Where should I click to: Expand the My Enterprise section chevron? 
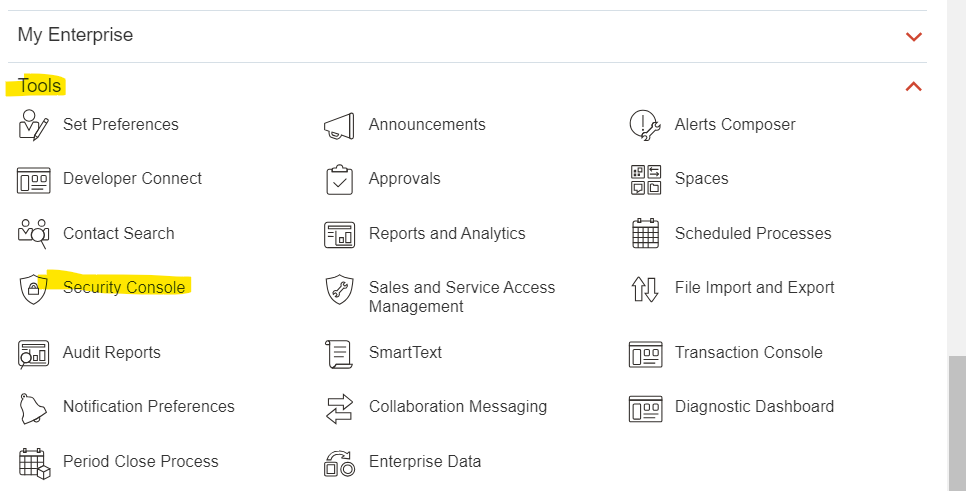(914, 36)
